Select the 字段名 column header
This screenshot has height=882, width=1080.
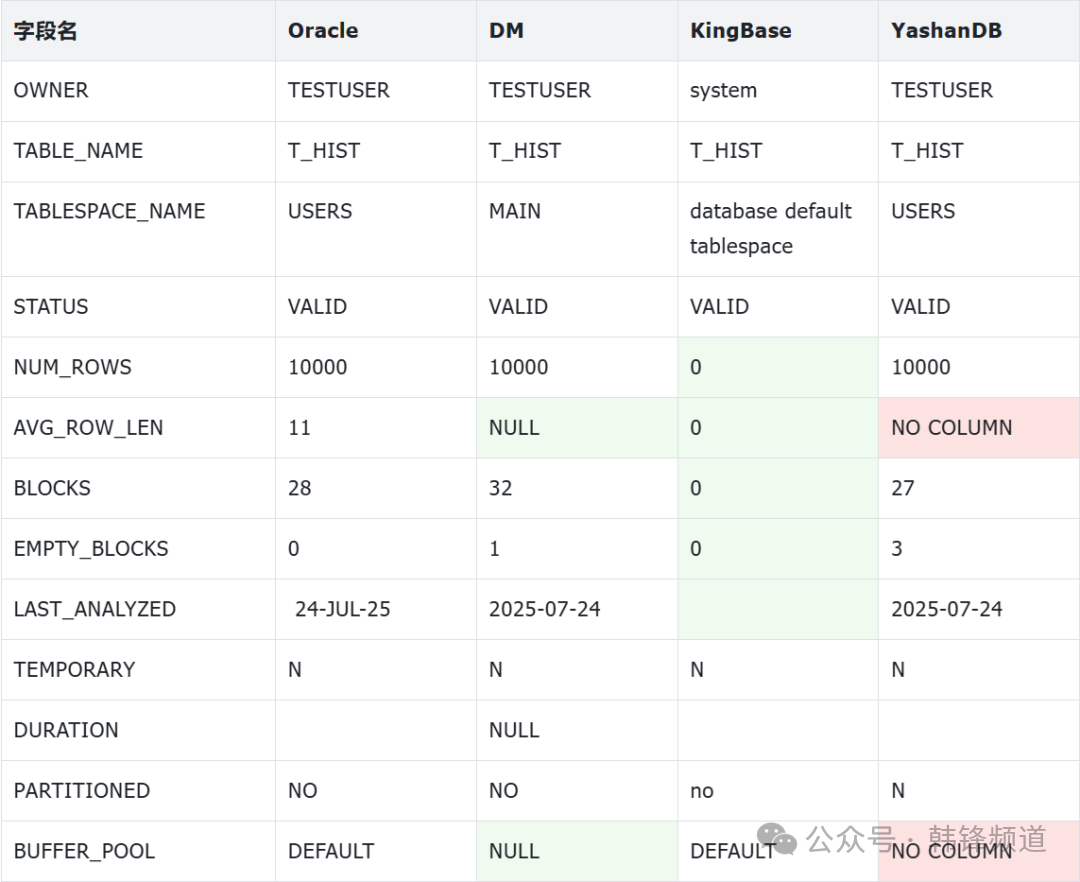pos(45,31)
